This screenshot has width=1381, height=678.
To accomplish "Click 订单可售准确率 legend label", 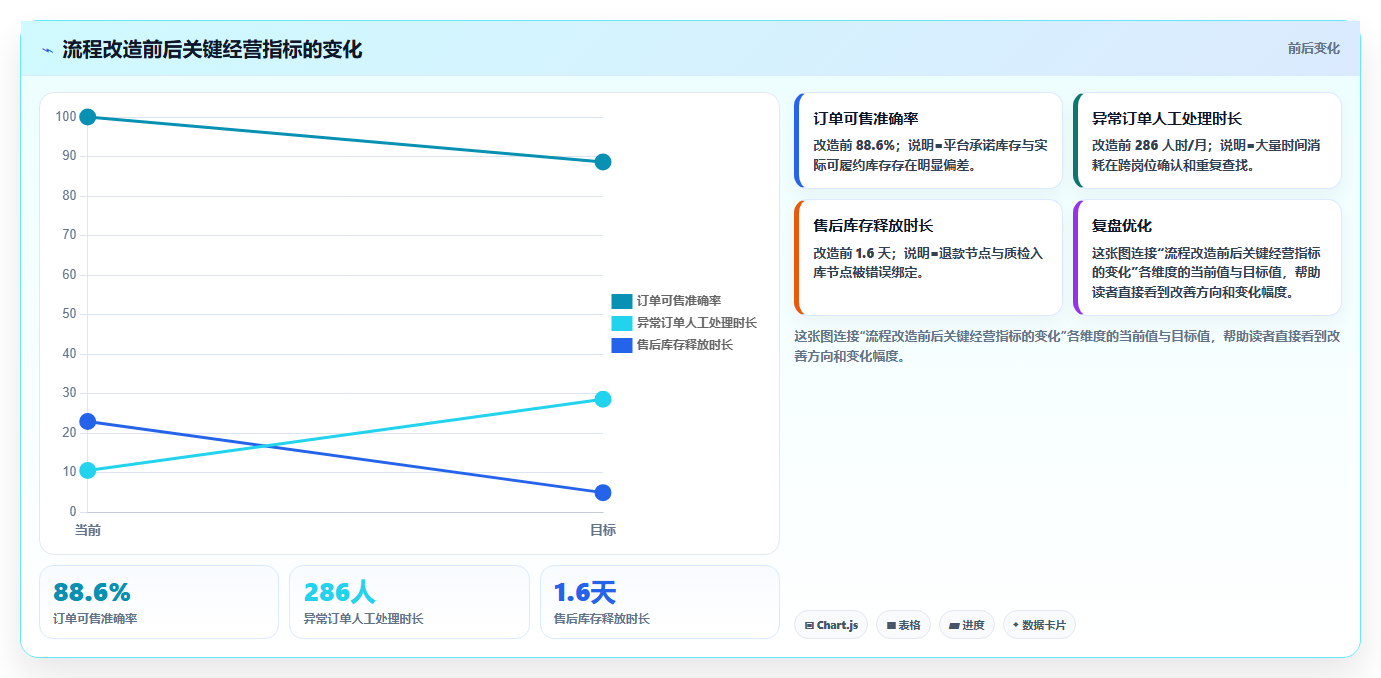I will pos(679,301).
